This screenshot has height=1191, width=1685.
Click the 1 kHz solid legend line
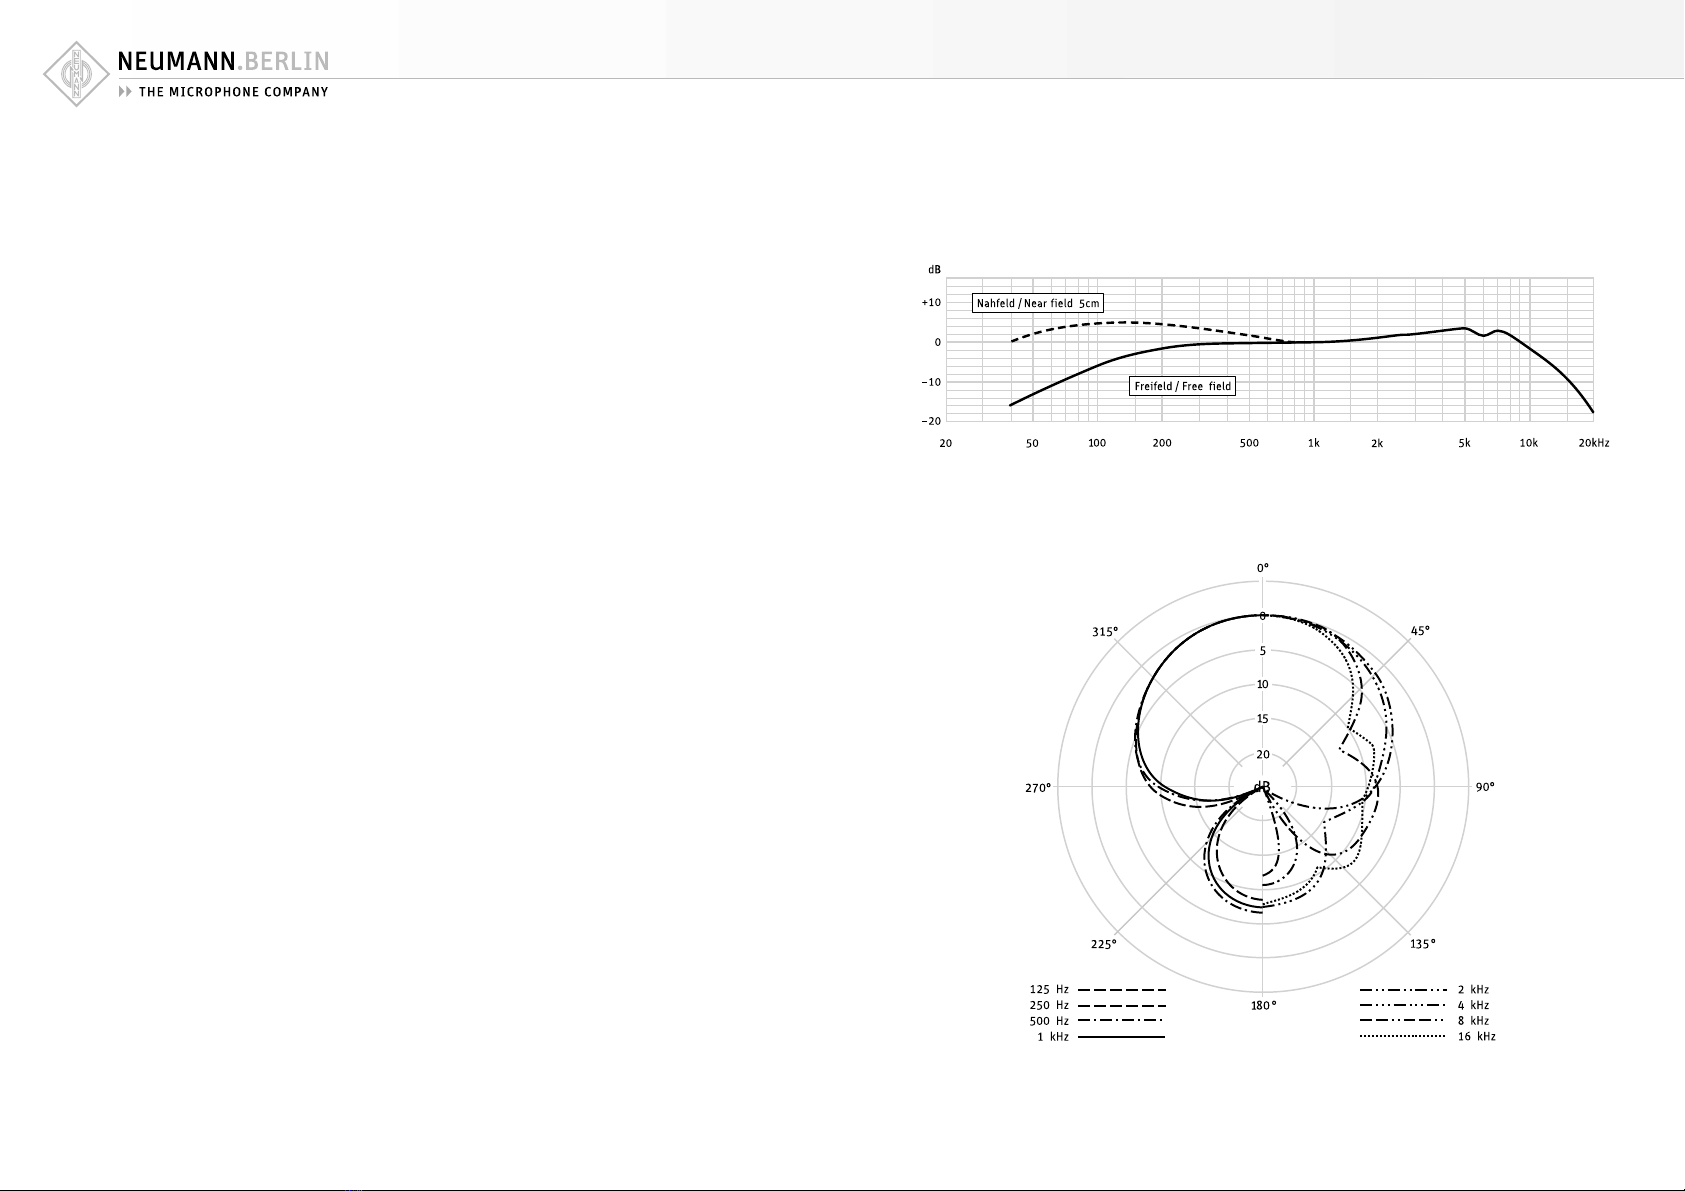click(x=1122, y=1037)
